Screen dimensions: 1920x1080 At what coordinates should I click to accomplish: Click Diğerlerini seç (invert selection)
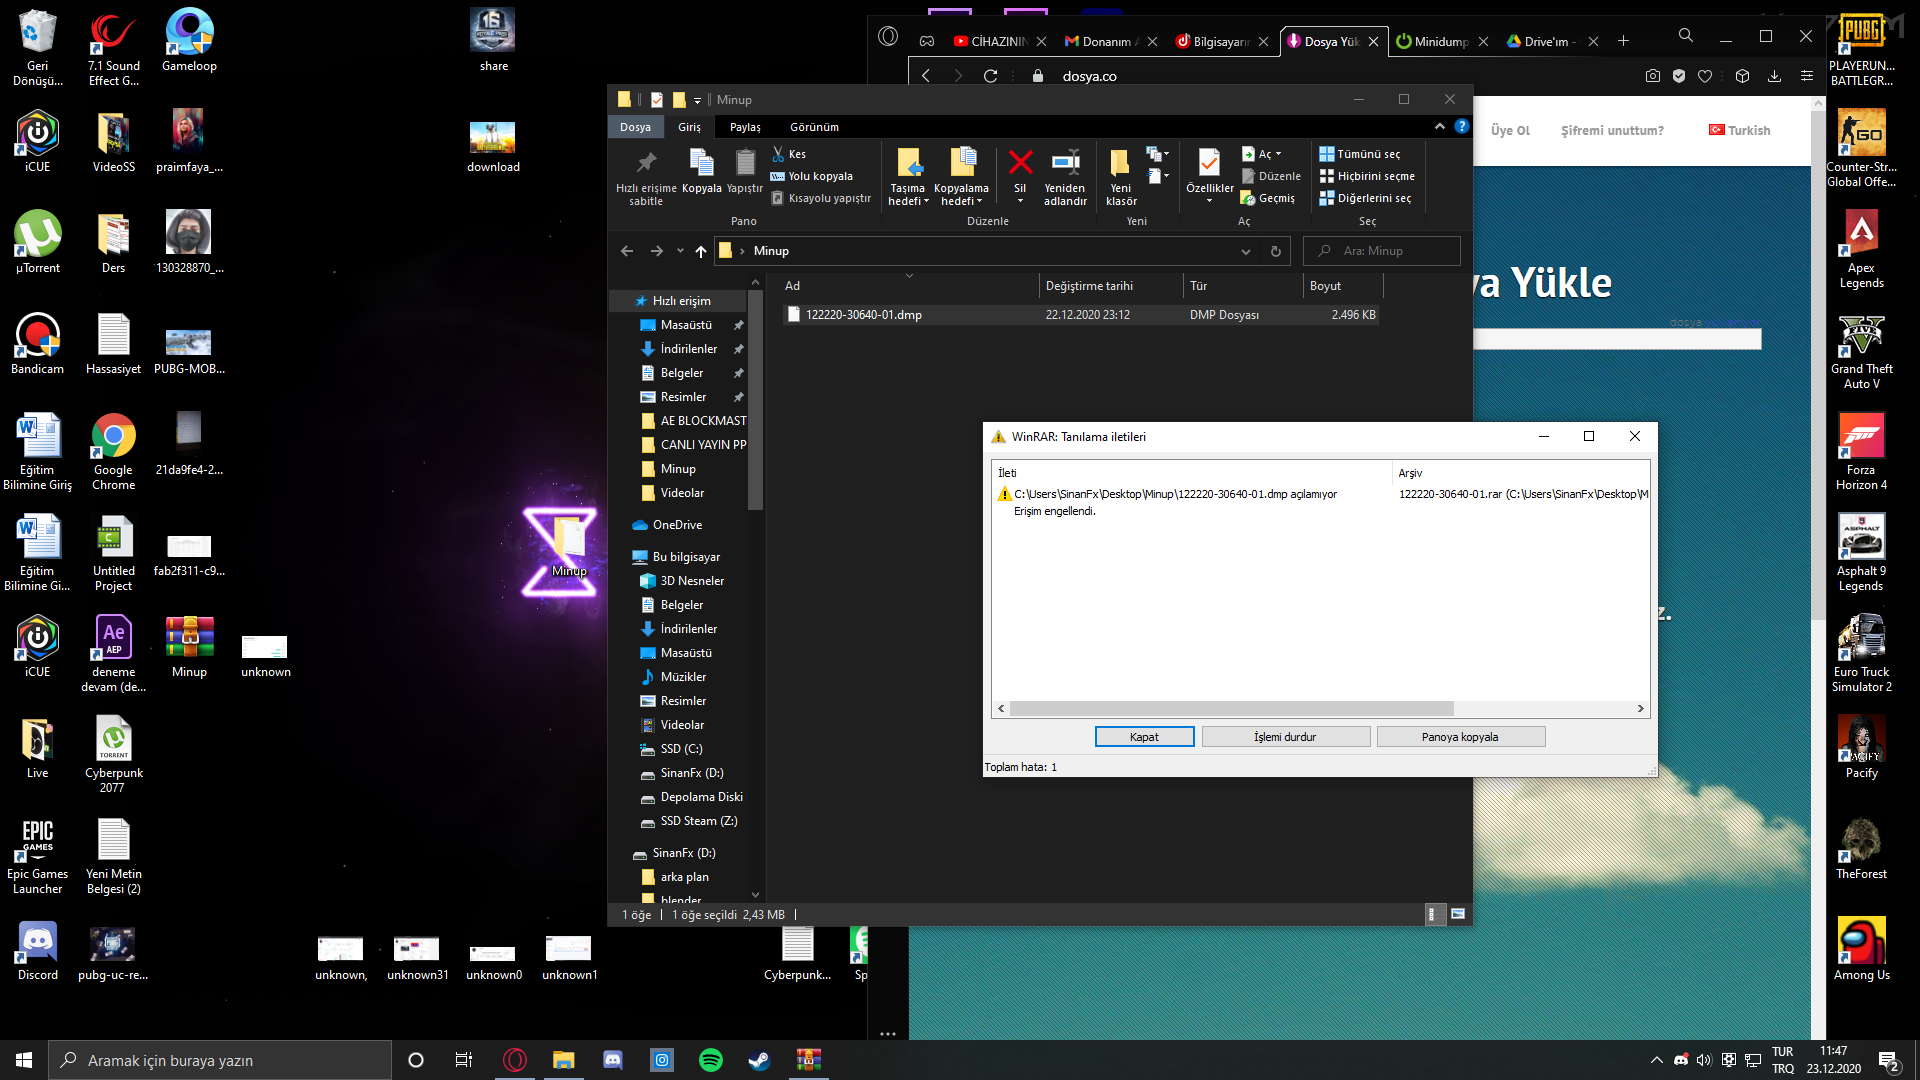(1366, 198)
